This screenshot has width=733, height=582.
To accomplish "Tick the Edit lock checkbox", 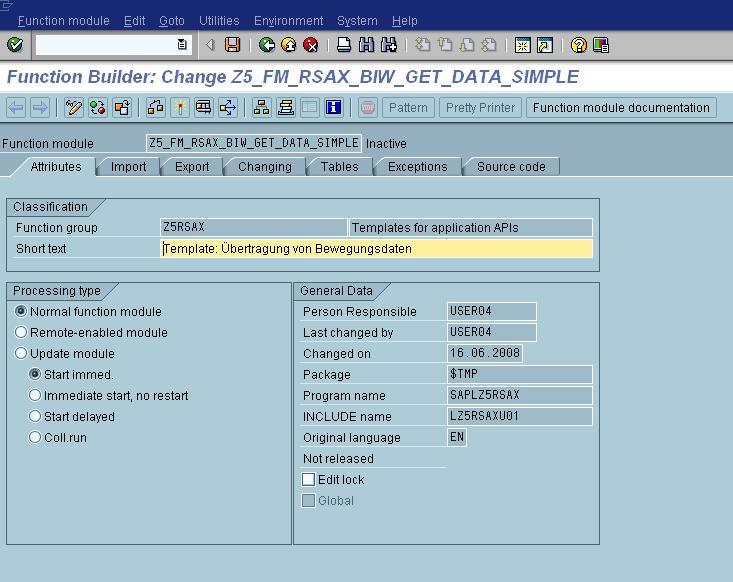I will coord(309,479).
